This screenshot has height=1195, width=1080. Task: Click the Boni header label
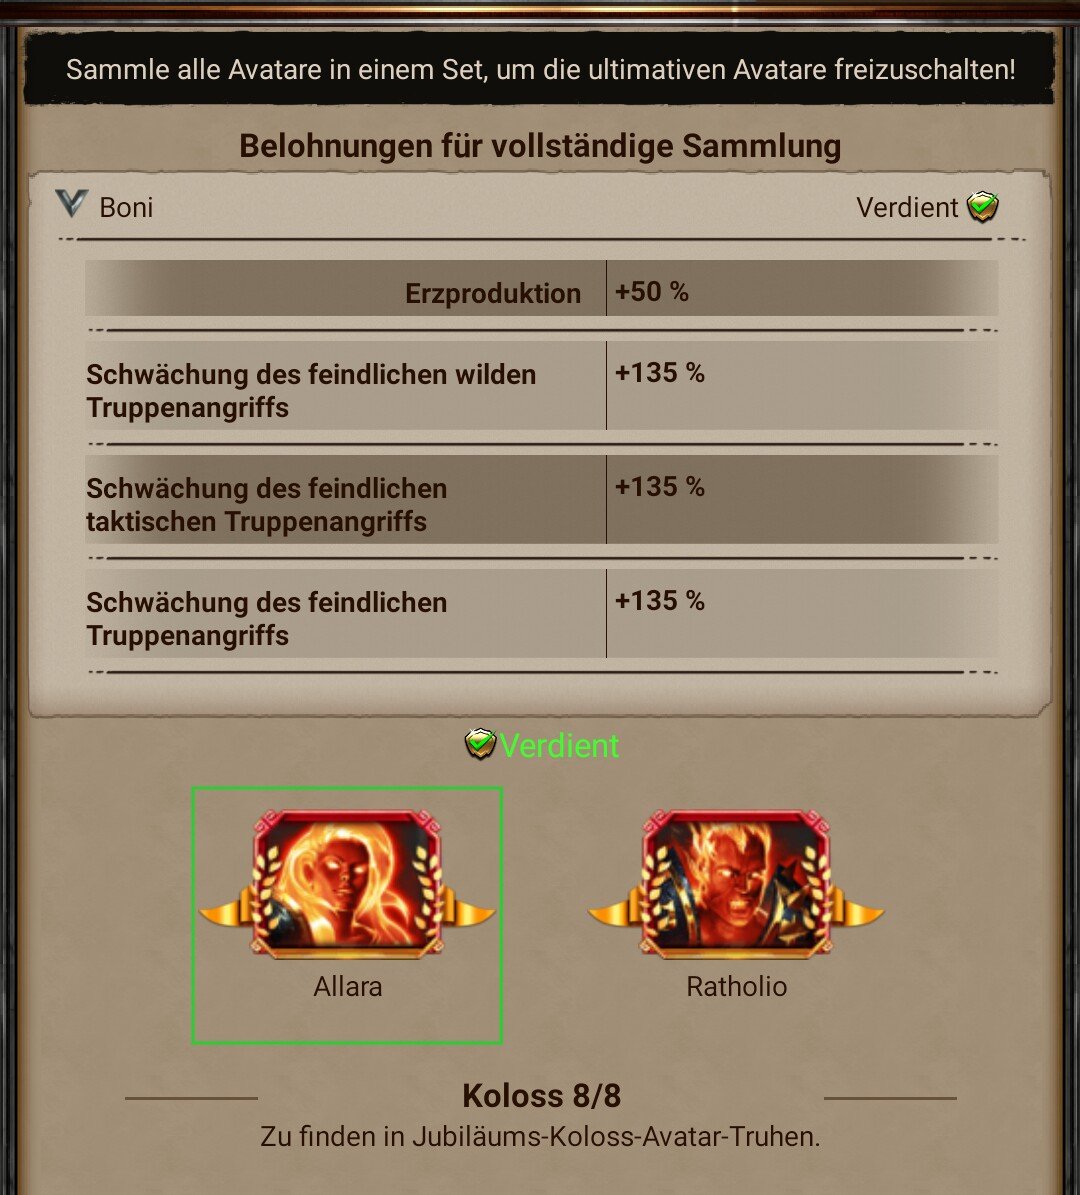[126, 207]
